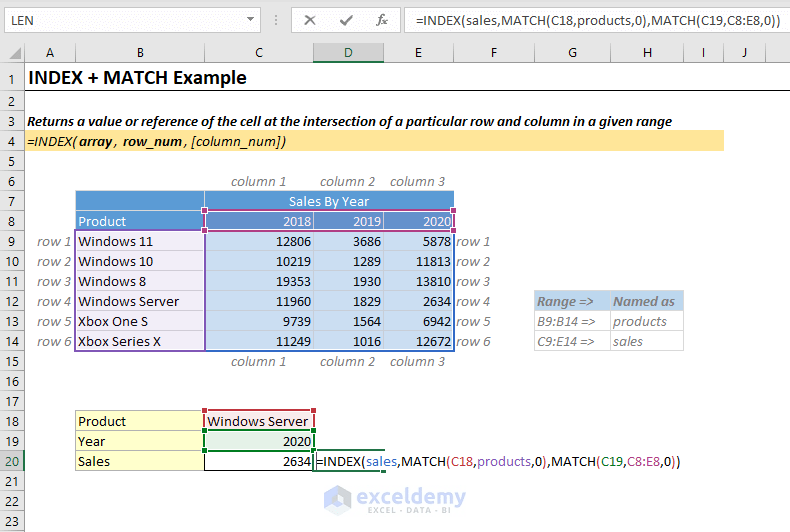
Task: Select the 'Xbox Series X' product cell
Action: click(x=140, y=341)
